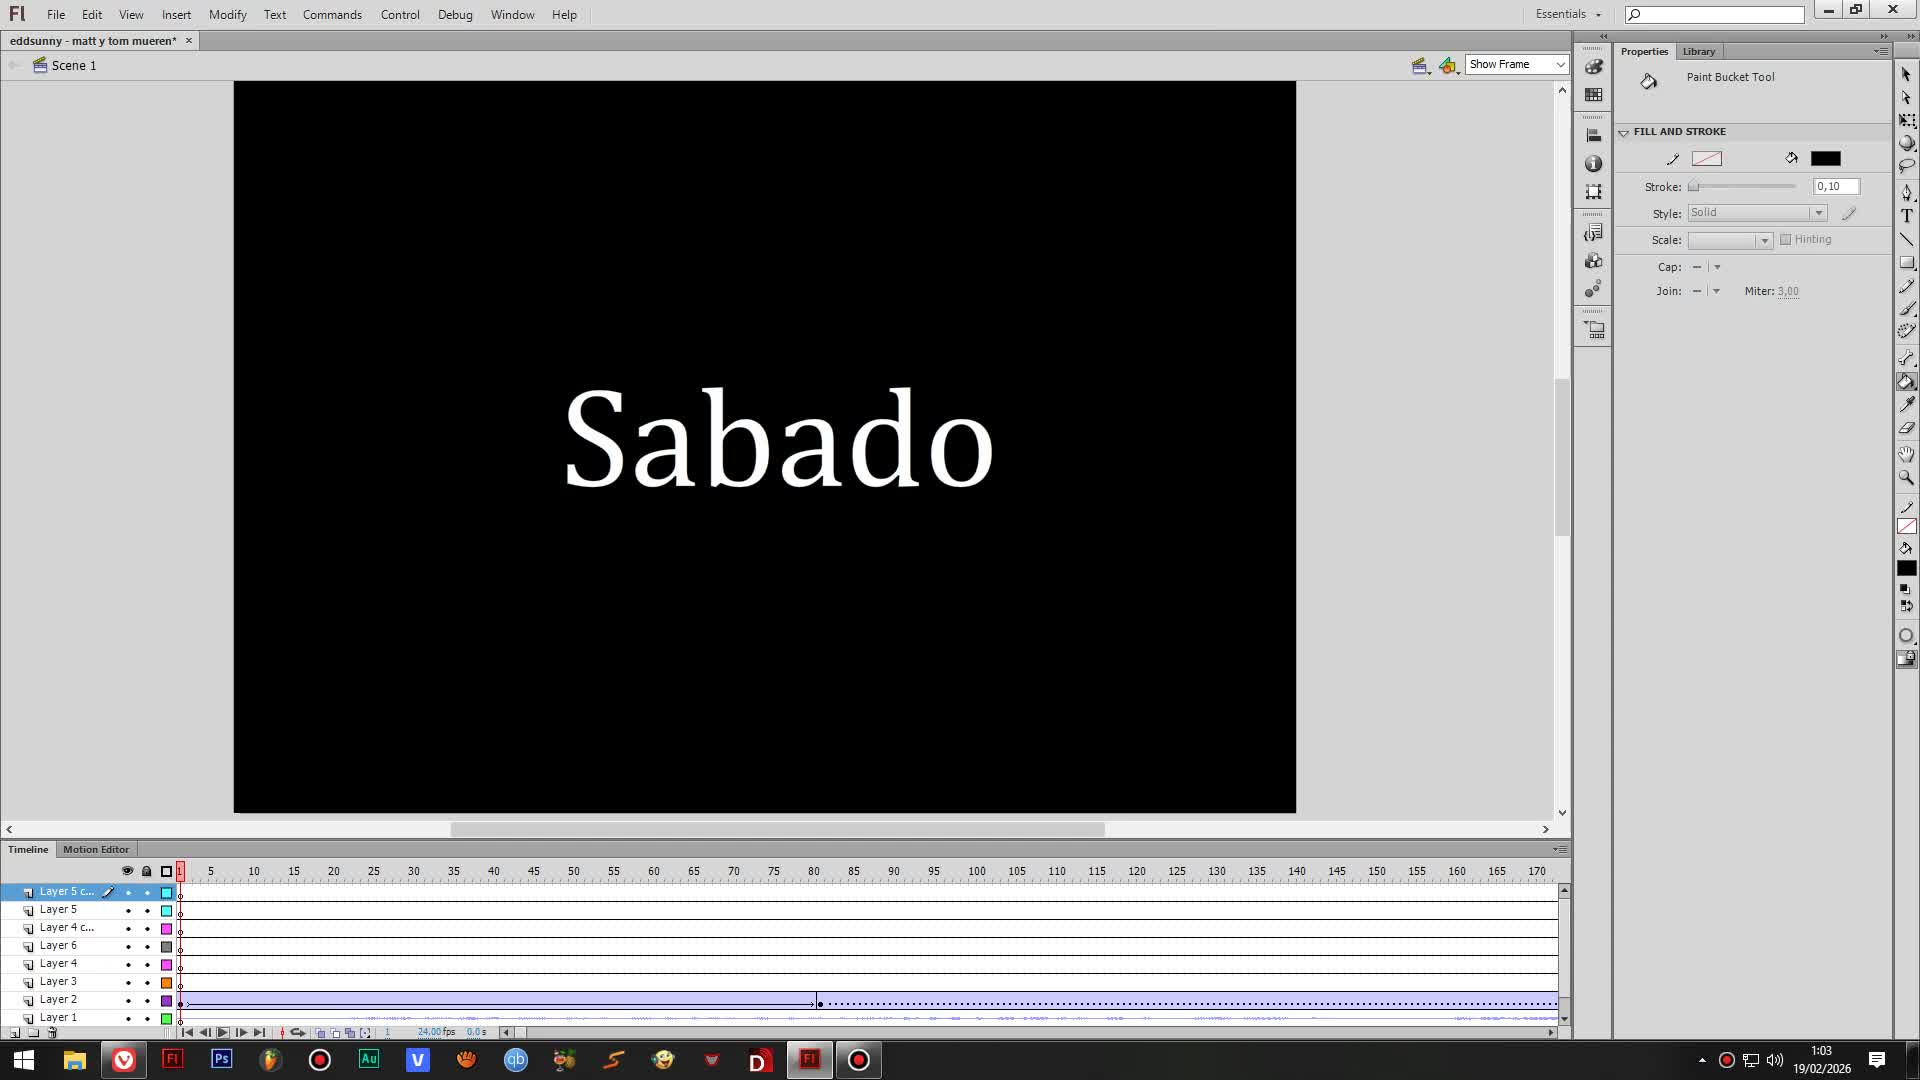Select the Selection tool in the toolbar
Image resolution: width=1920 pixels, height=1080 pixels.
point(1907,76)
